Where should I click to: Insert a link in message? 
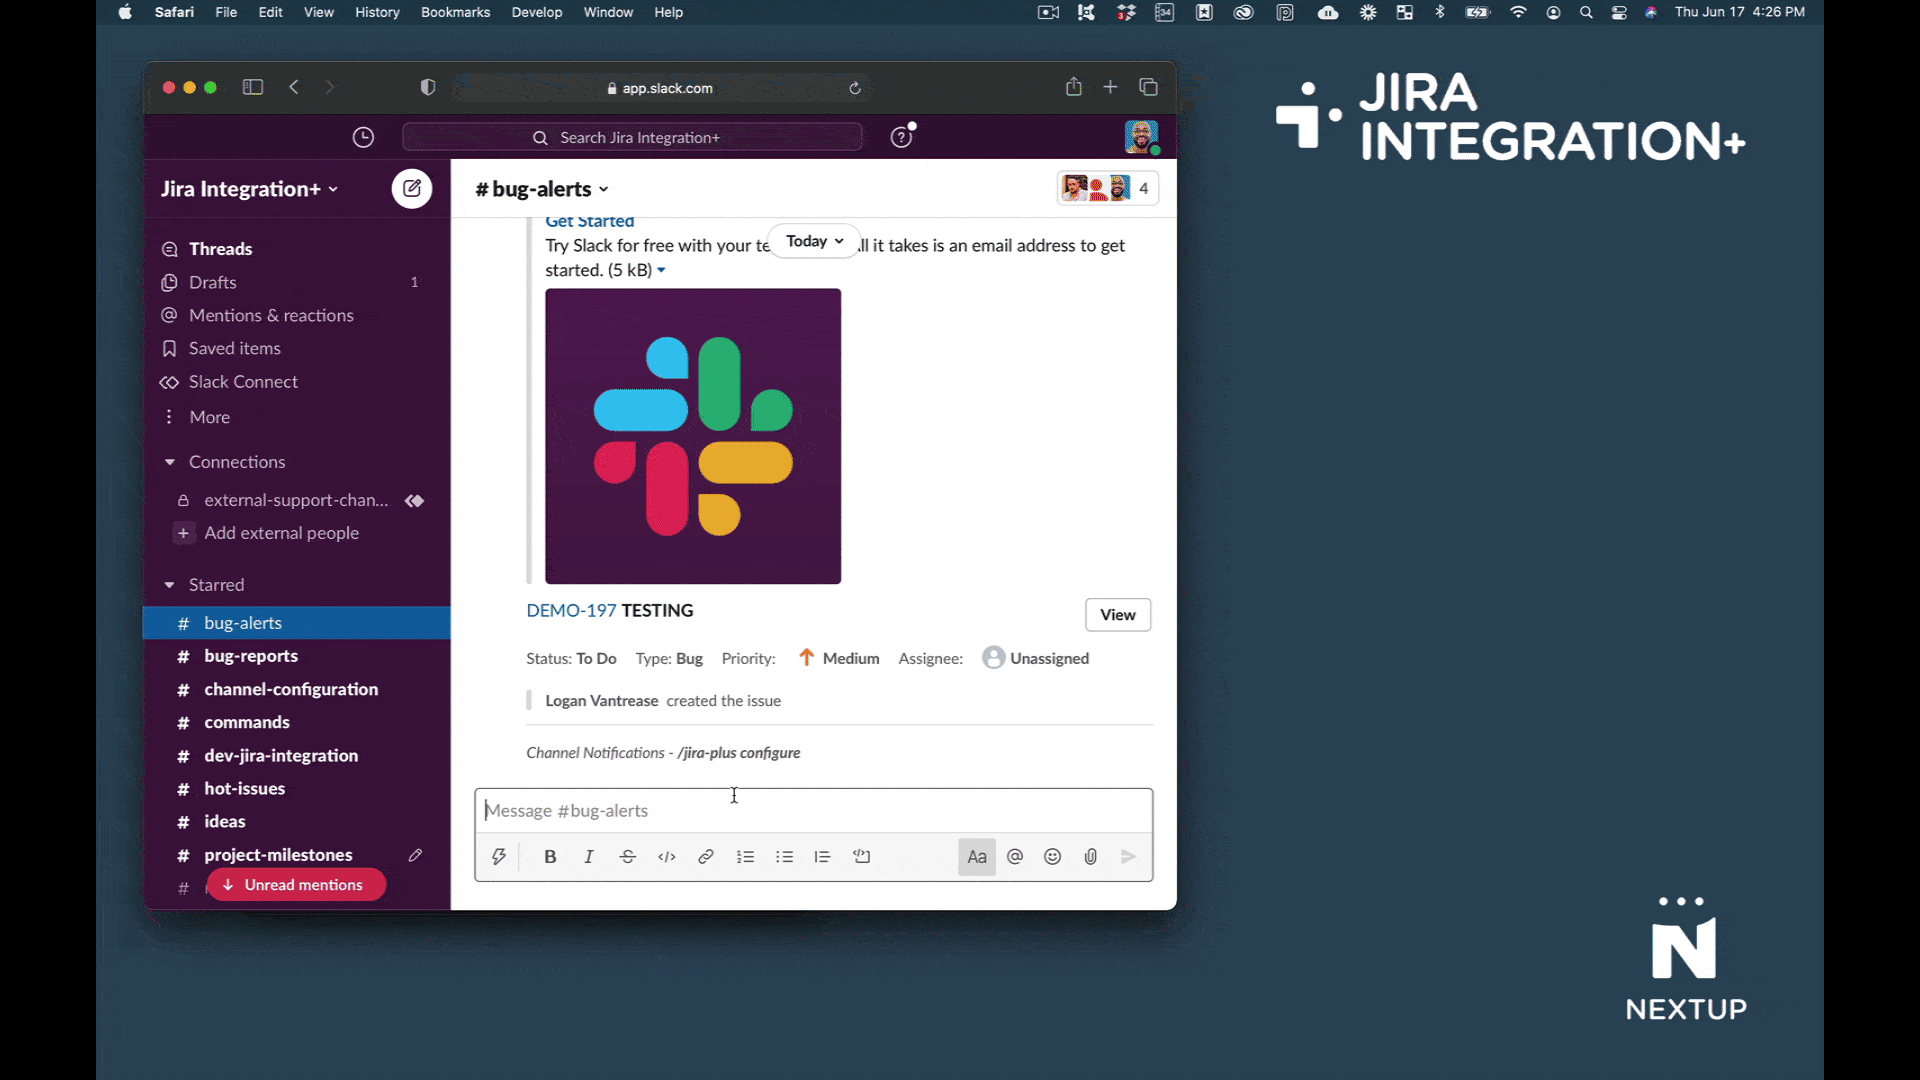706,857
